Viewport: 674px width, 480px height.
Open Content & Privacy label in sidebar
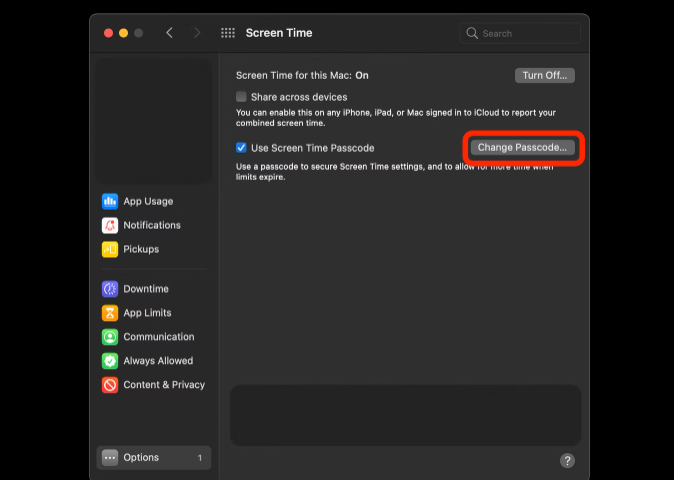[x=164, y=385]
